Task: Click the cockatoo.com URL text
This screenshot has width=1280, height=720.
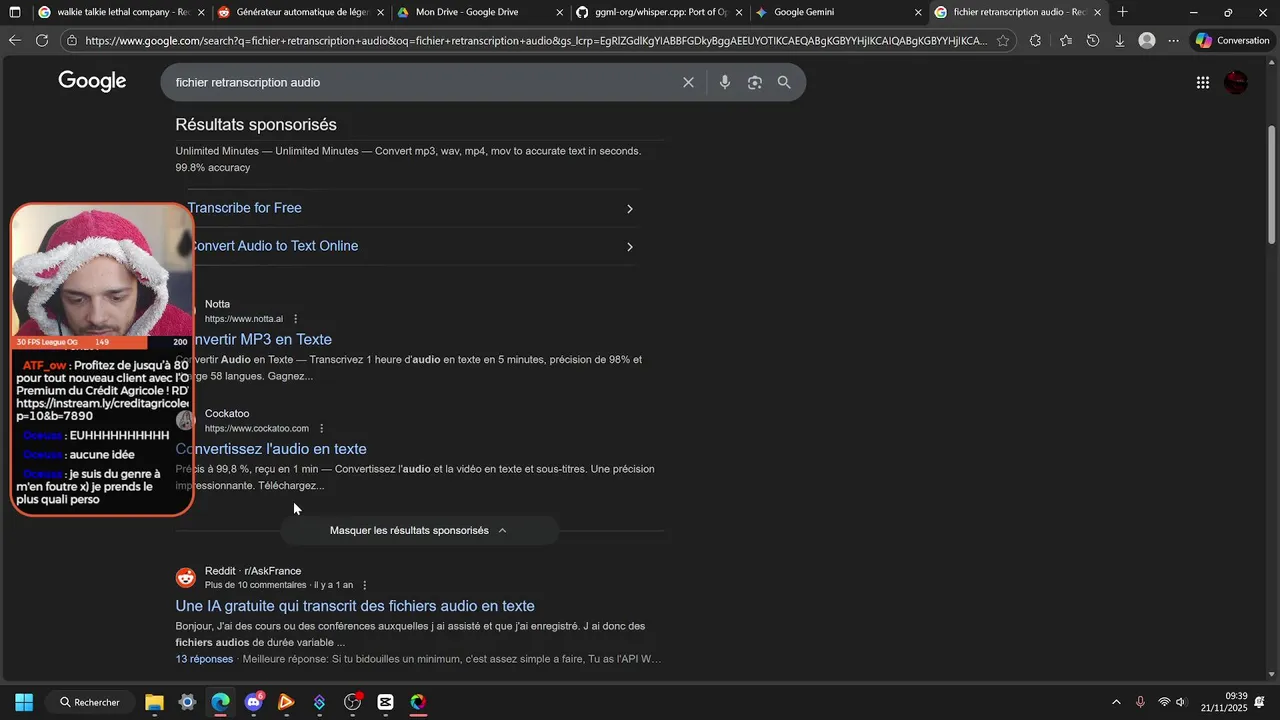Action: point(257,429)
